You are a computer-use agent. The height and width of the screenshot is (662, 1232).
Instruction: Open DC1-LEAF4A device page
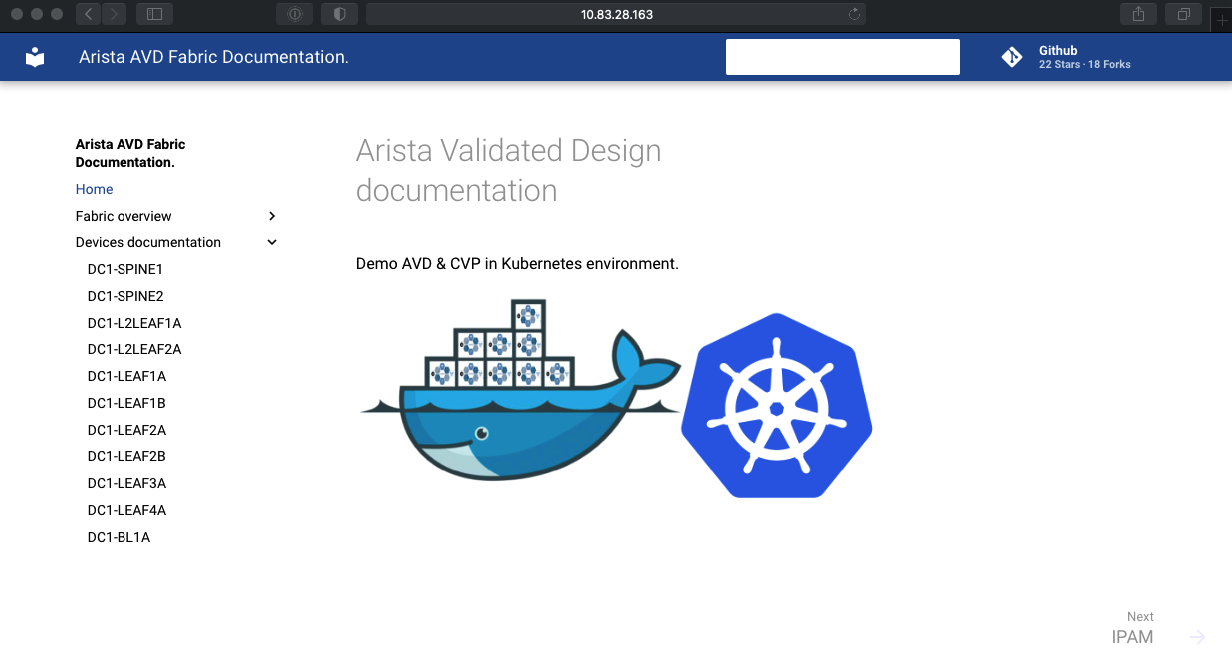(x=127, y=510)
